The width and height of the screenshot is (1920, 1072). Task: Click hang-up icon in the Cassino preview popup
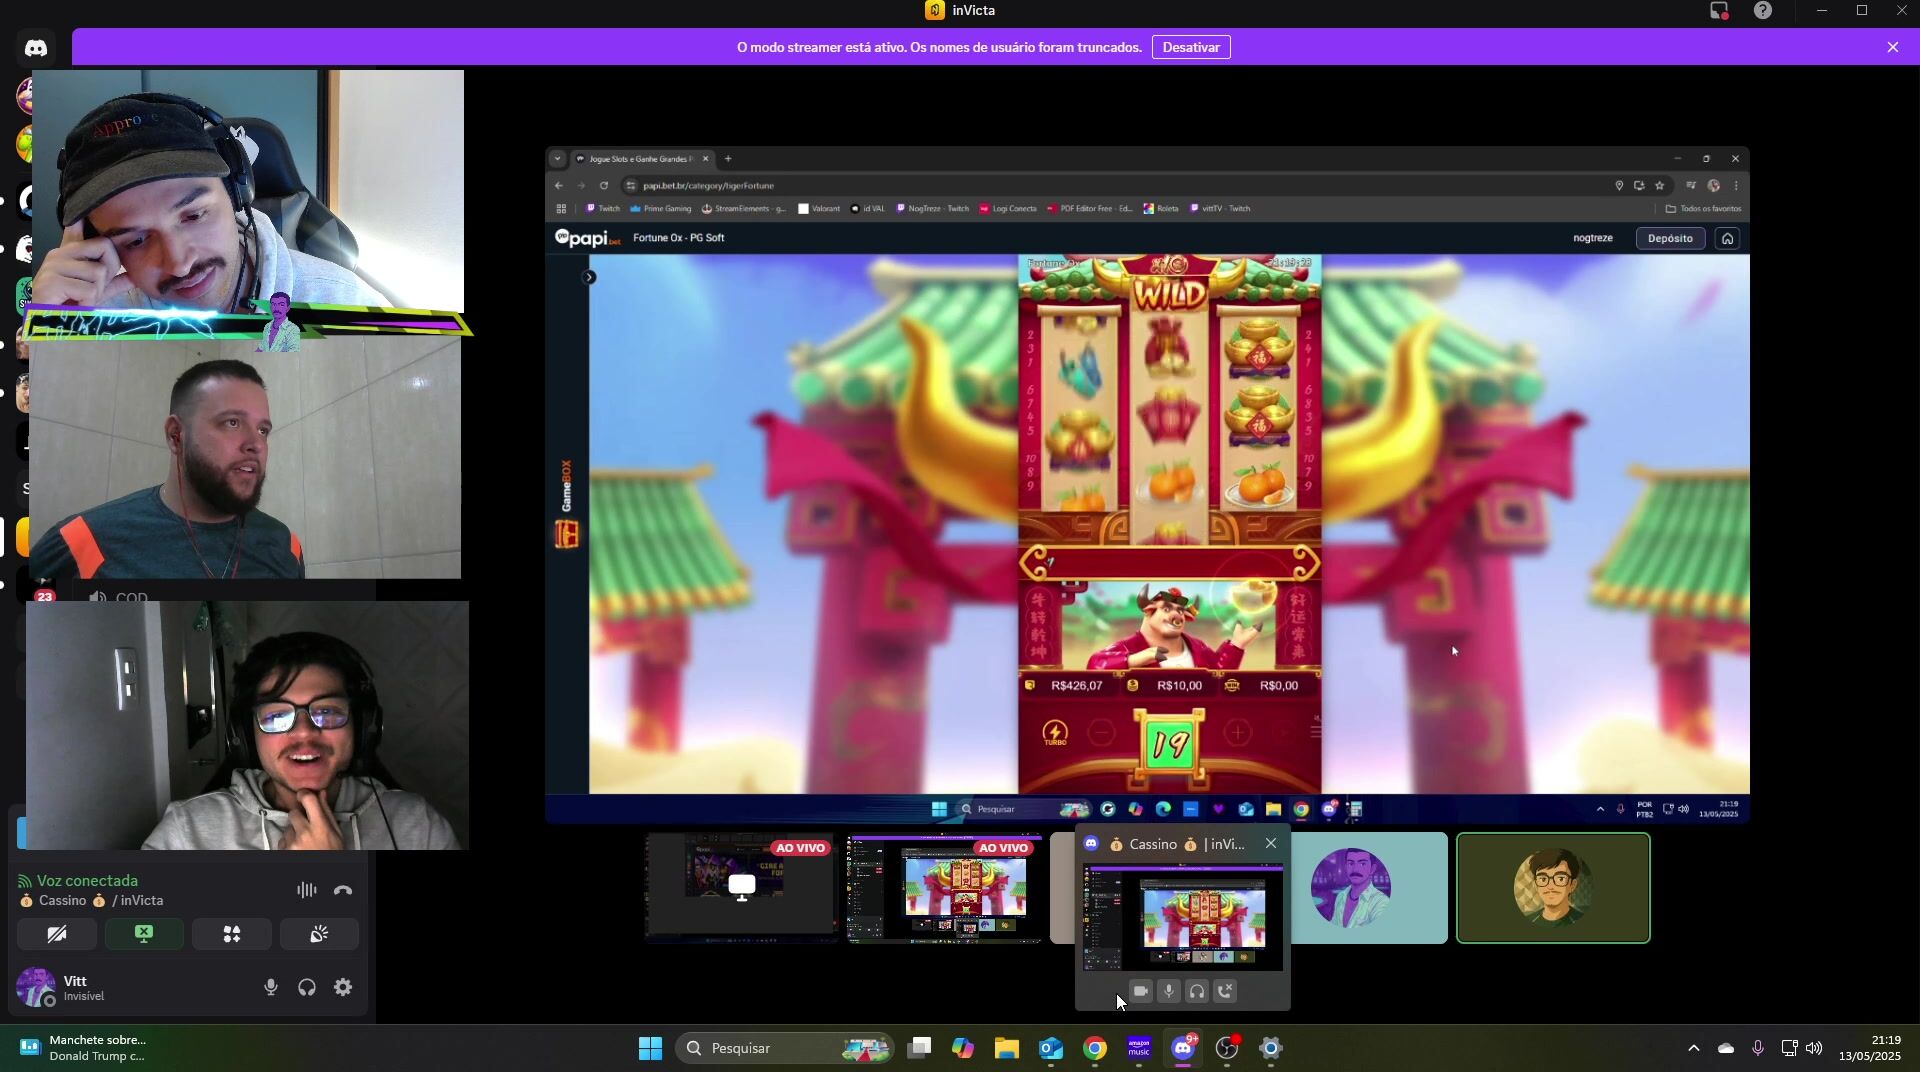pyautogui.click(x=1225, y=991)
